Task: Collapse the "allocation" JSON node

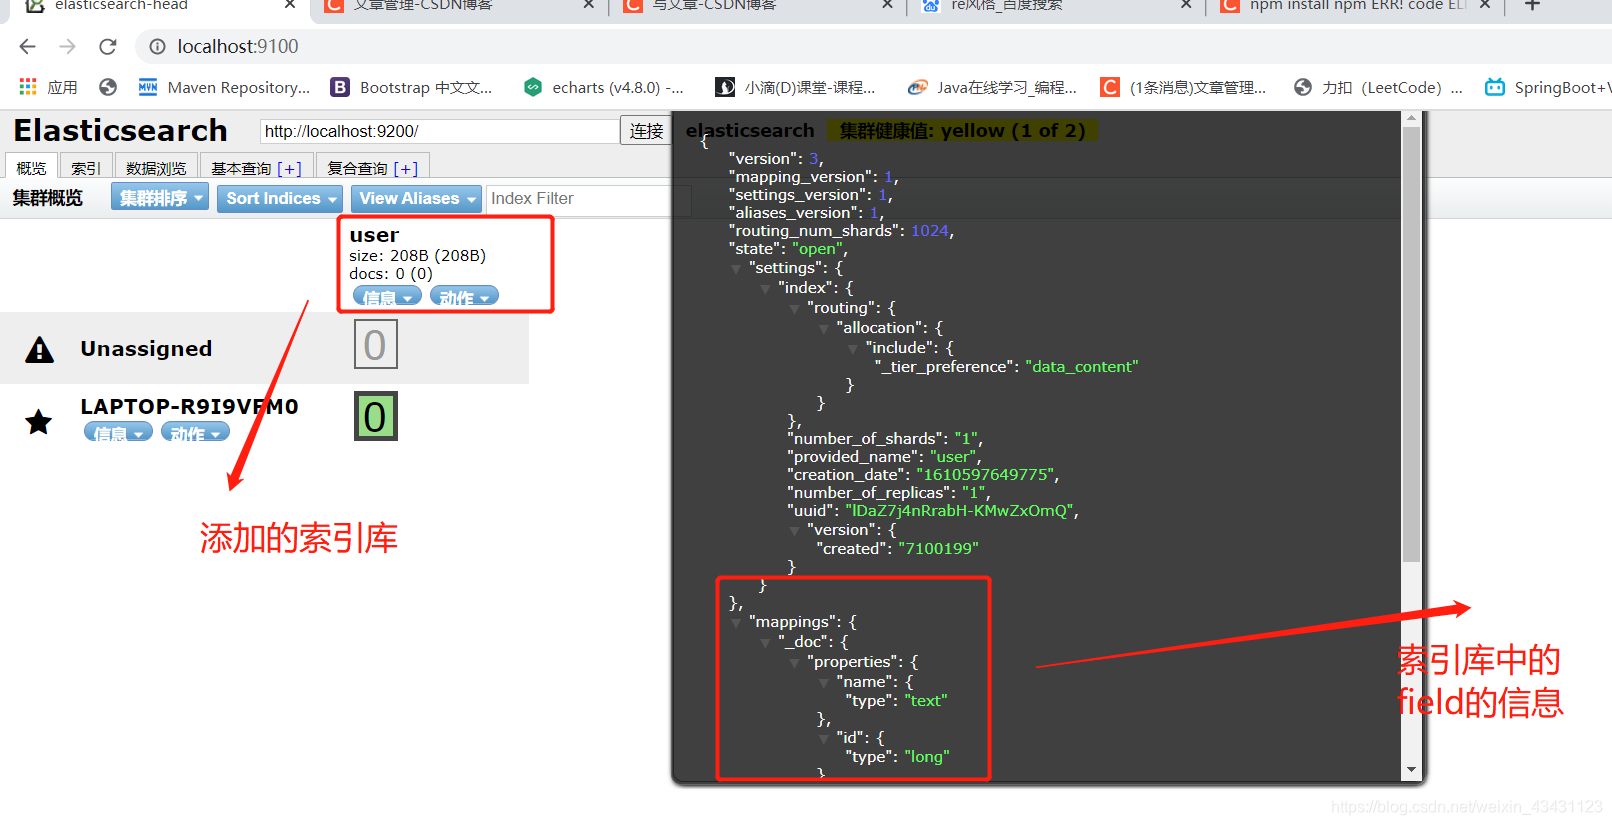Action: pyautogui.click(x=823, y=329)
